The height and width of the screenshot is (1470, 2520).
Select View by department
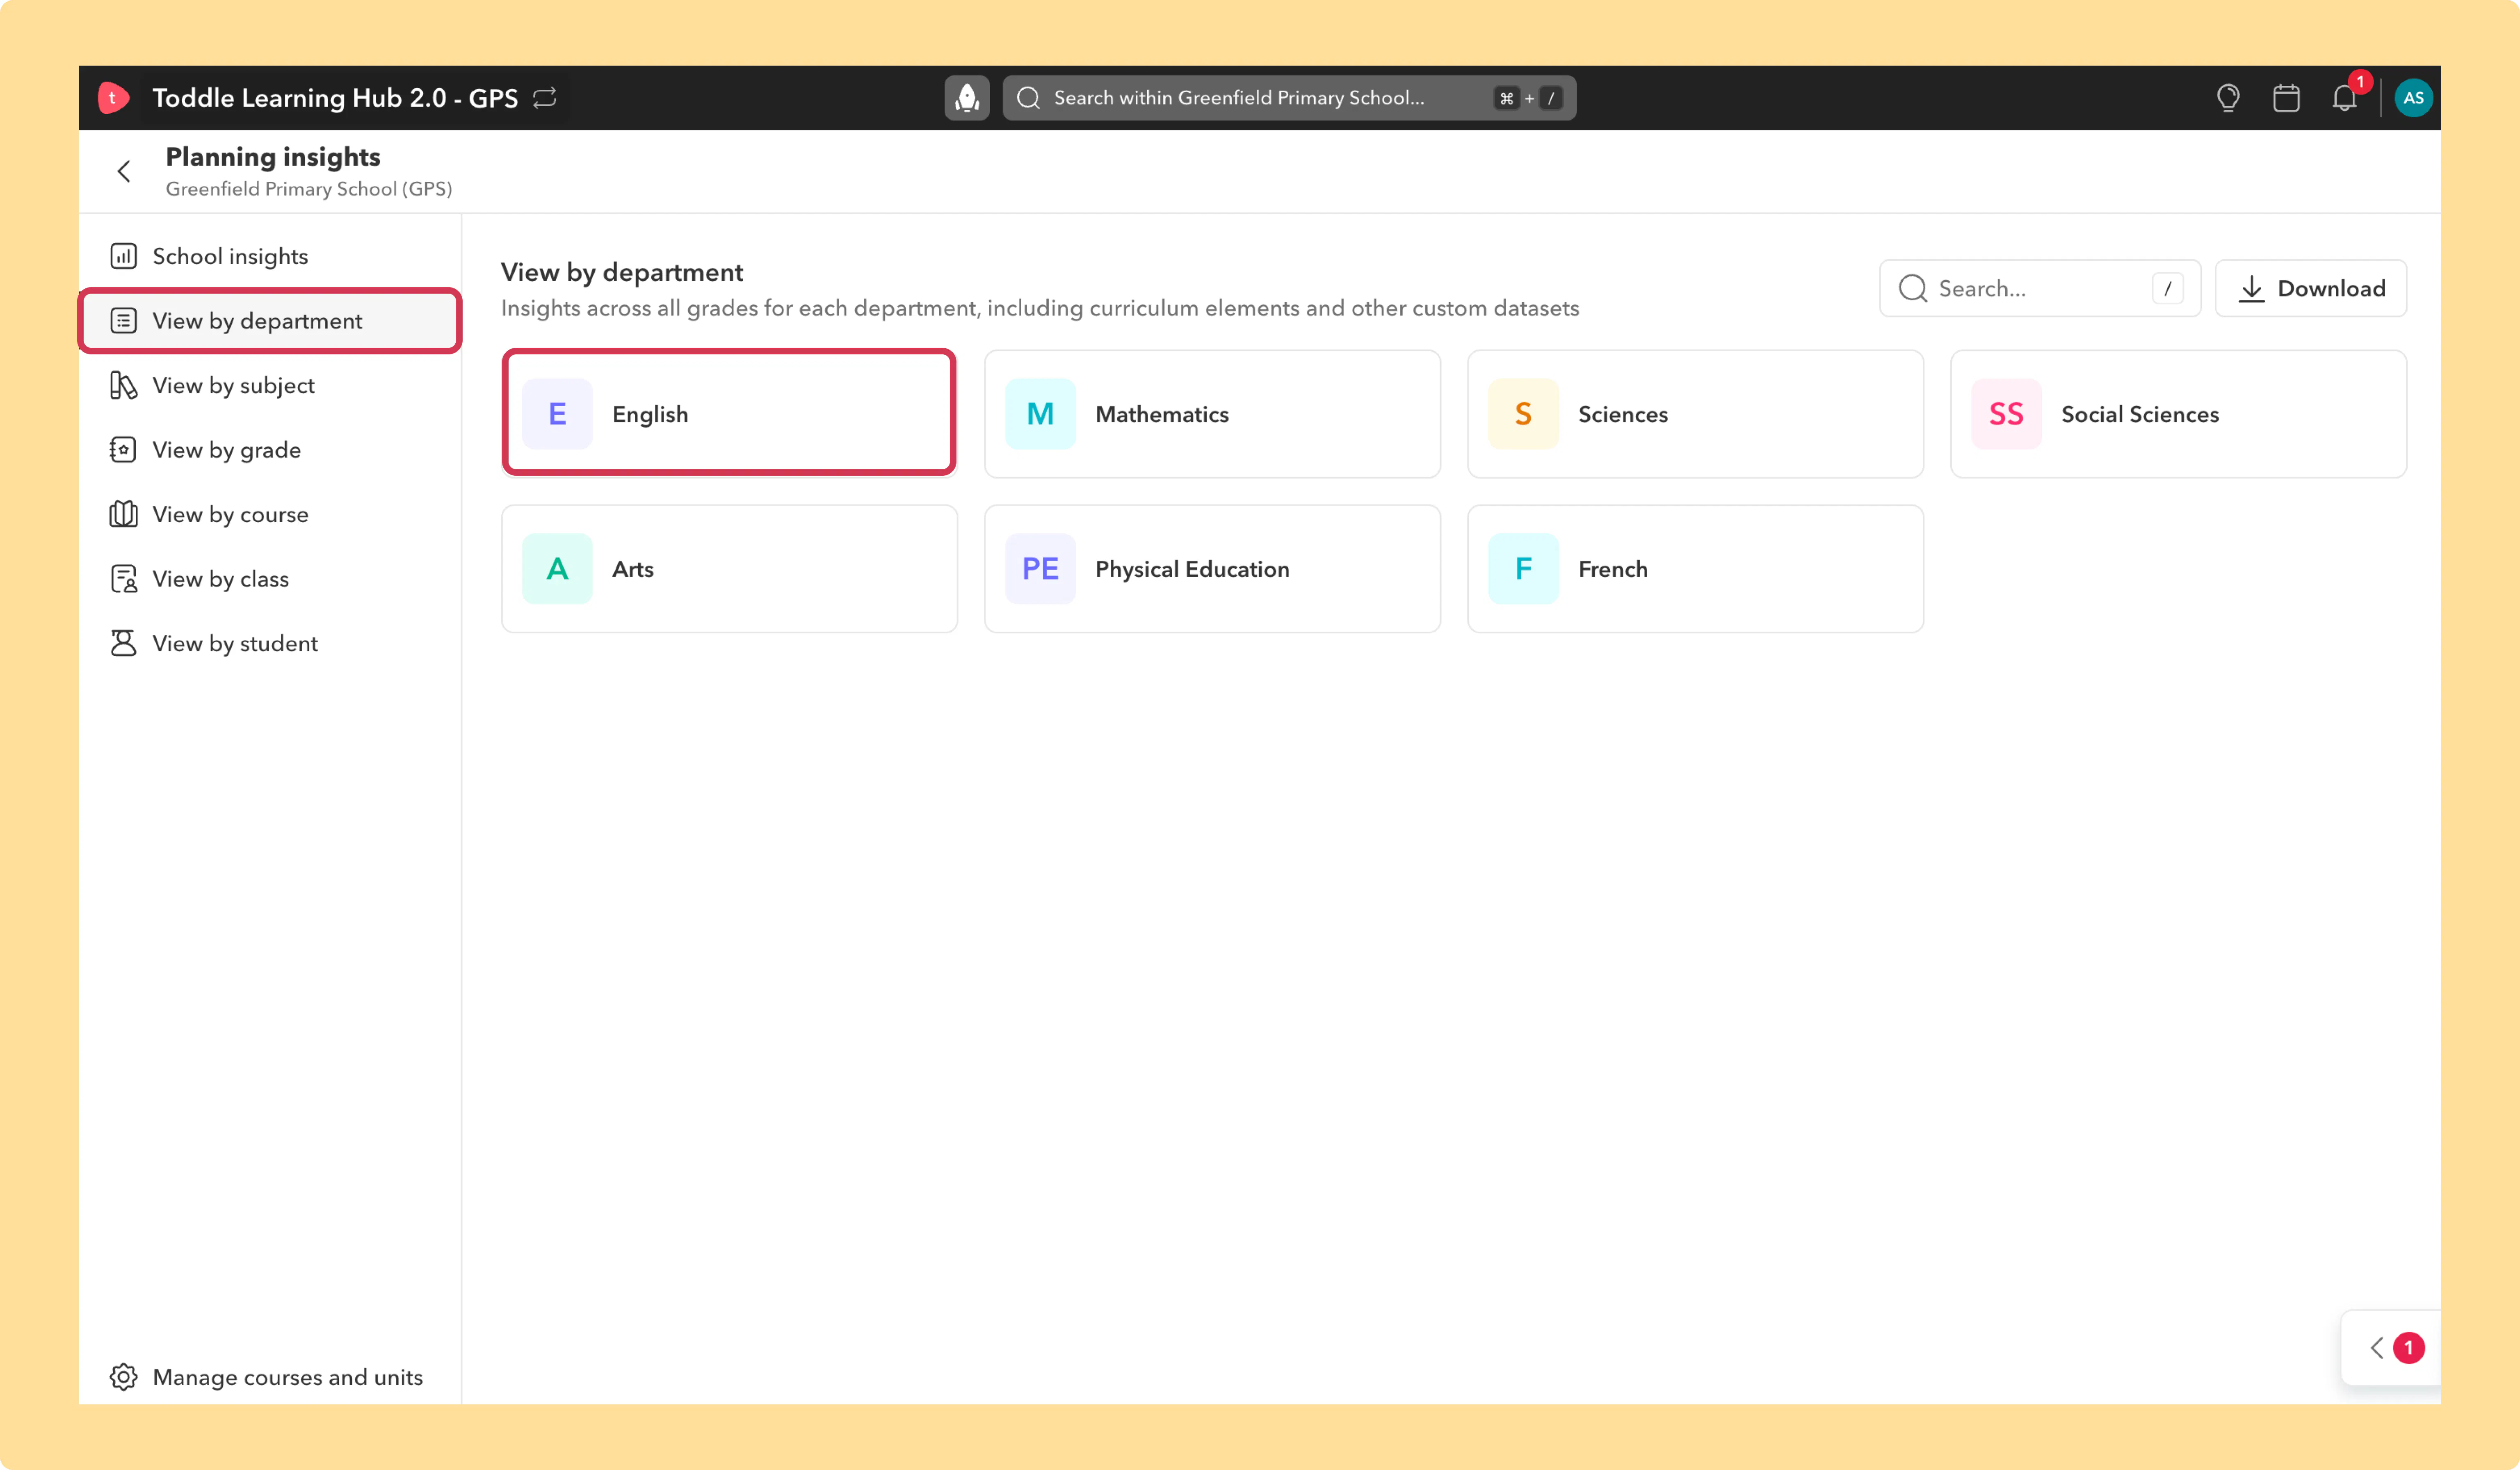pyautogui.click(x=270, y=321)
